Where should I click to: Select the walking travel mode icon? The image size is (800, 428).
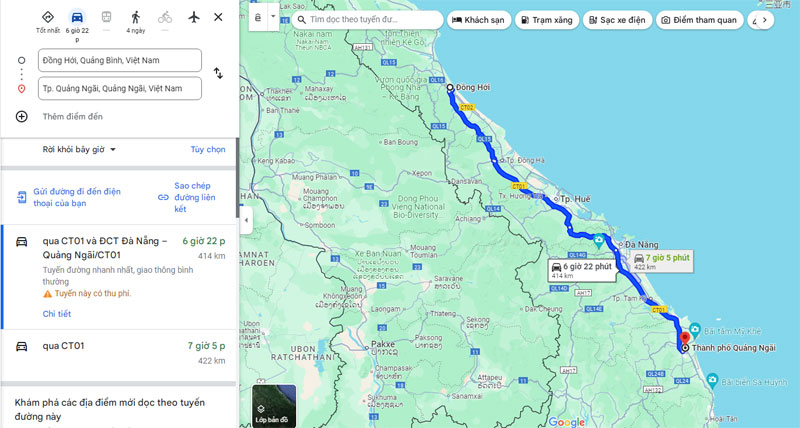135,17
